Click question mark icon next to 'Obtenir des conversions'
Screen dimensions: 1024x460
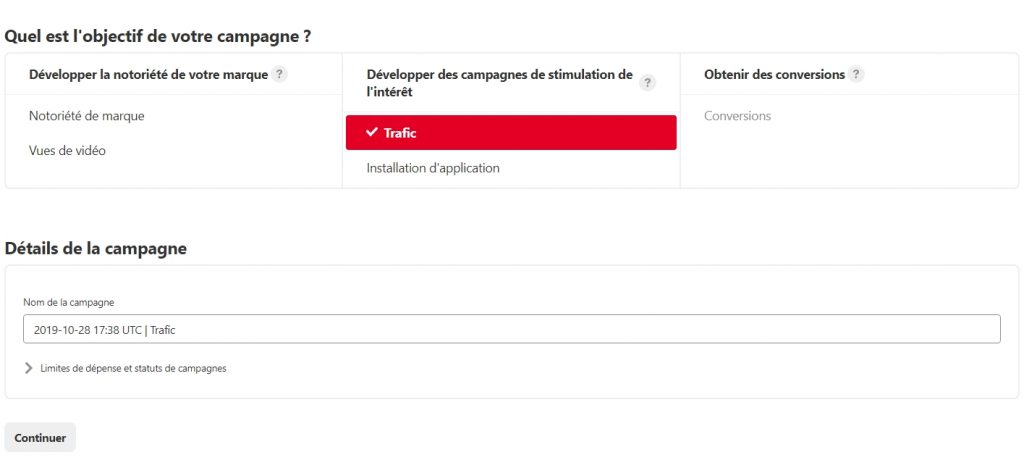(857, 75)
